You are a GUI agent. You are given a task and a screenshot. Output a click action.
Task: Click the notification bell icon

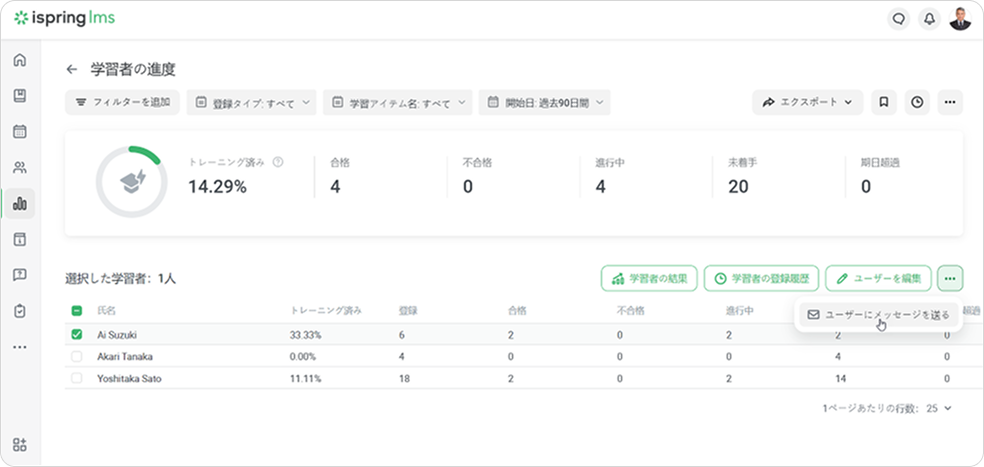[929, 19]
